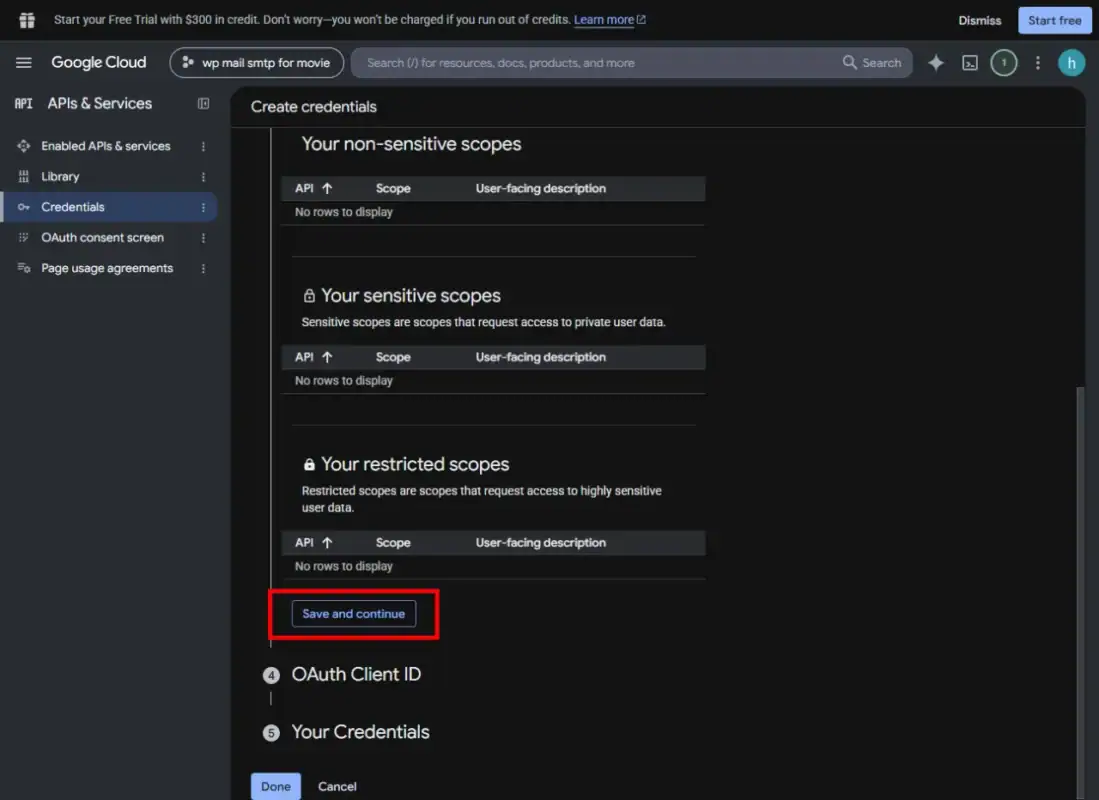Click Scope column header in restricted table
1099x800 pixels.
point(392,543)
